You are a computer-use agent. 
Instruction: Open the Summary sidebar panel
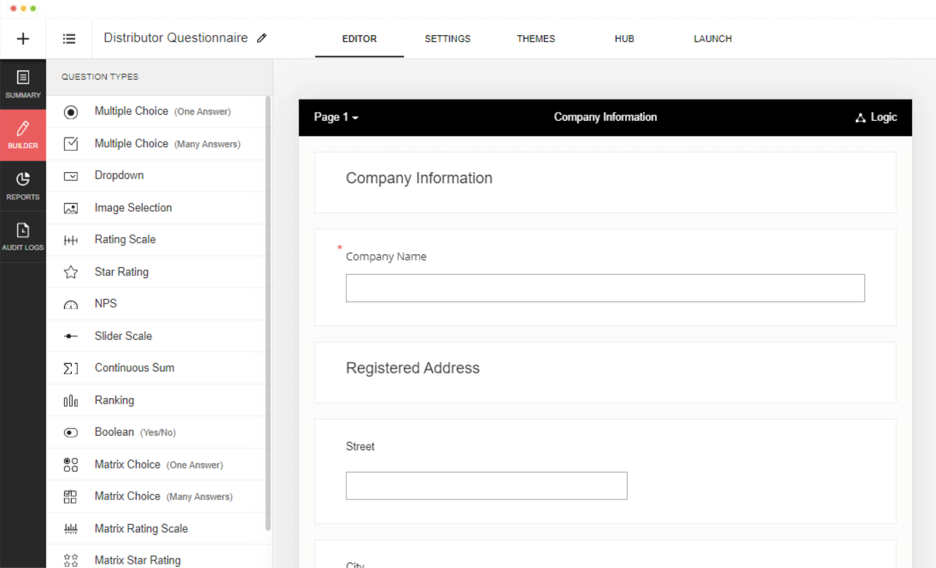[23, 84]
